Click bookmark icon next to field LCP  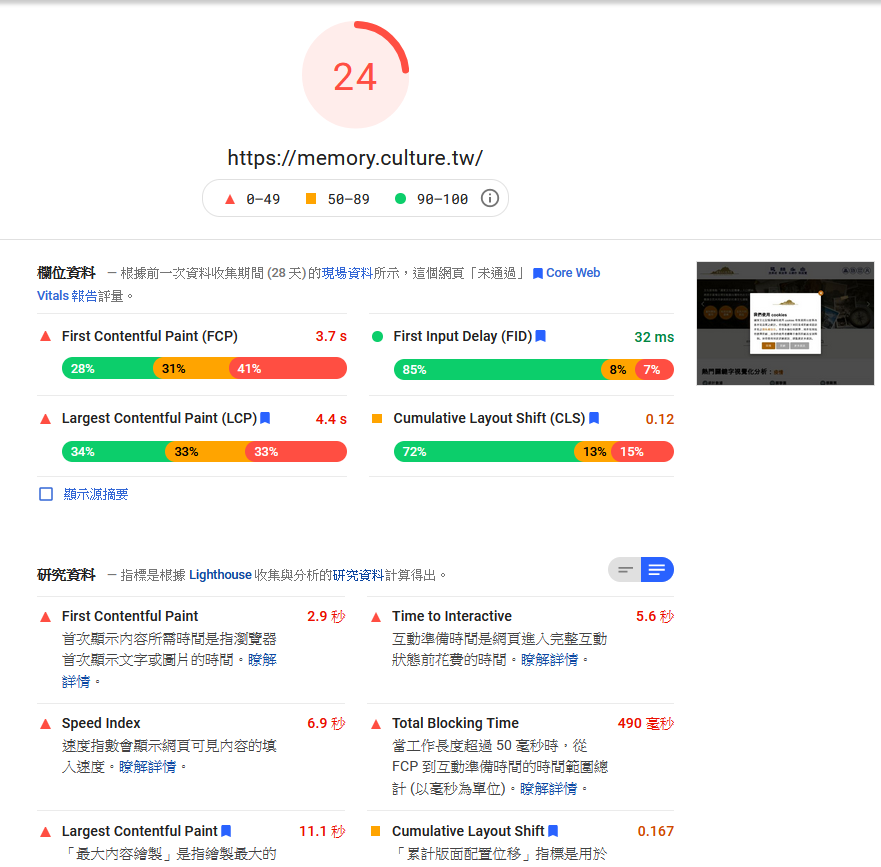click(x=265, y=419)
